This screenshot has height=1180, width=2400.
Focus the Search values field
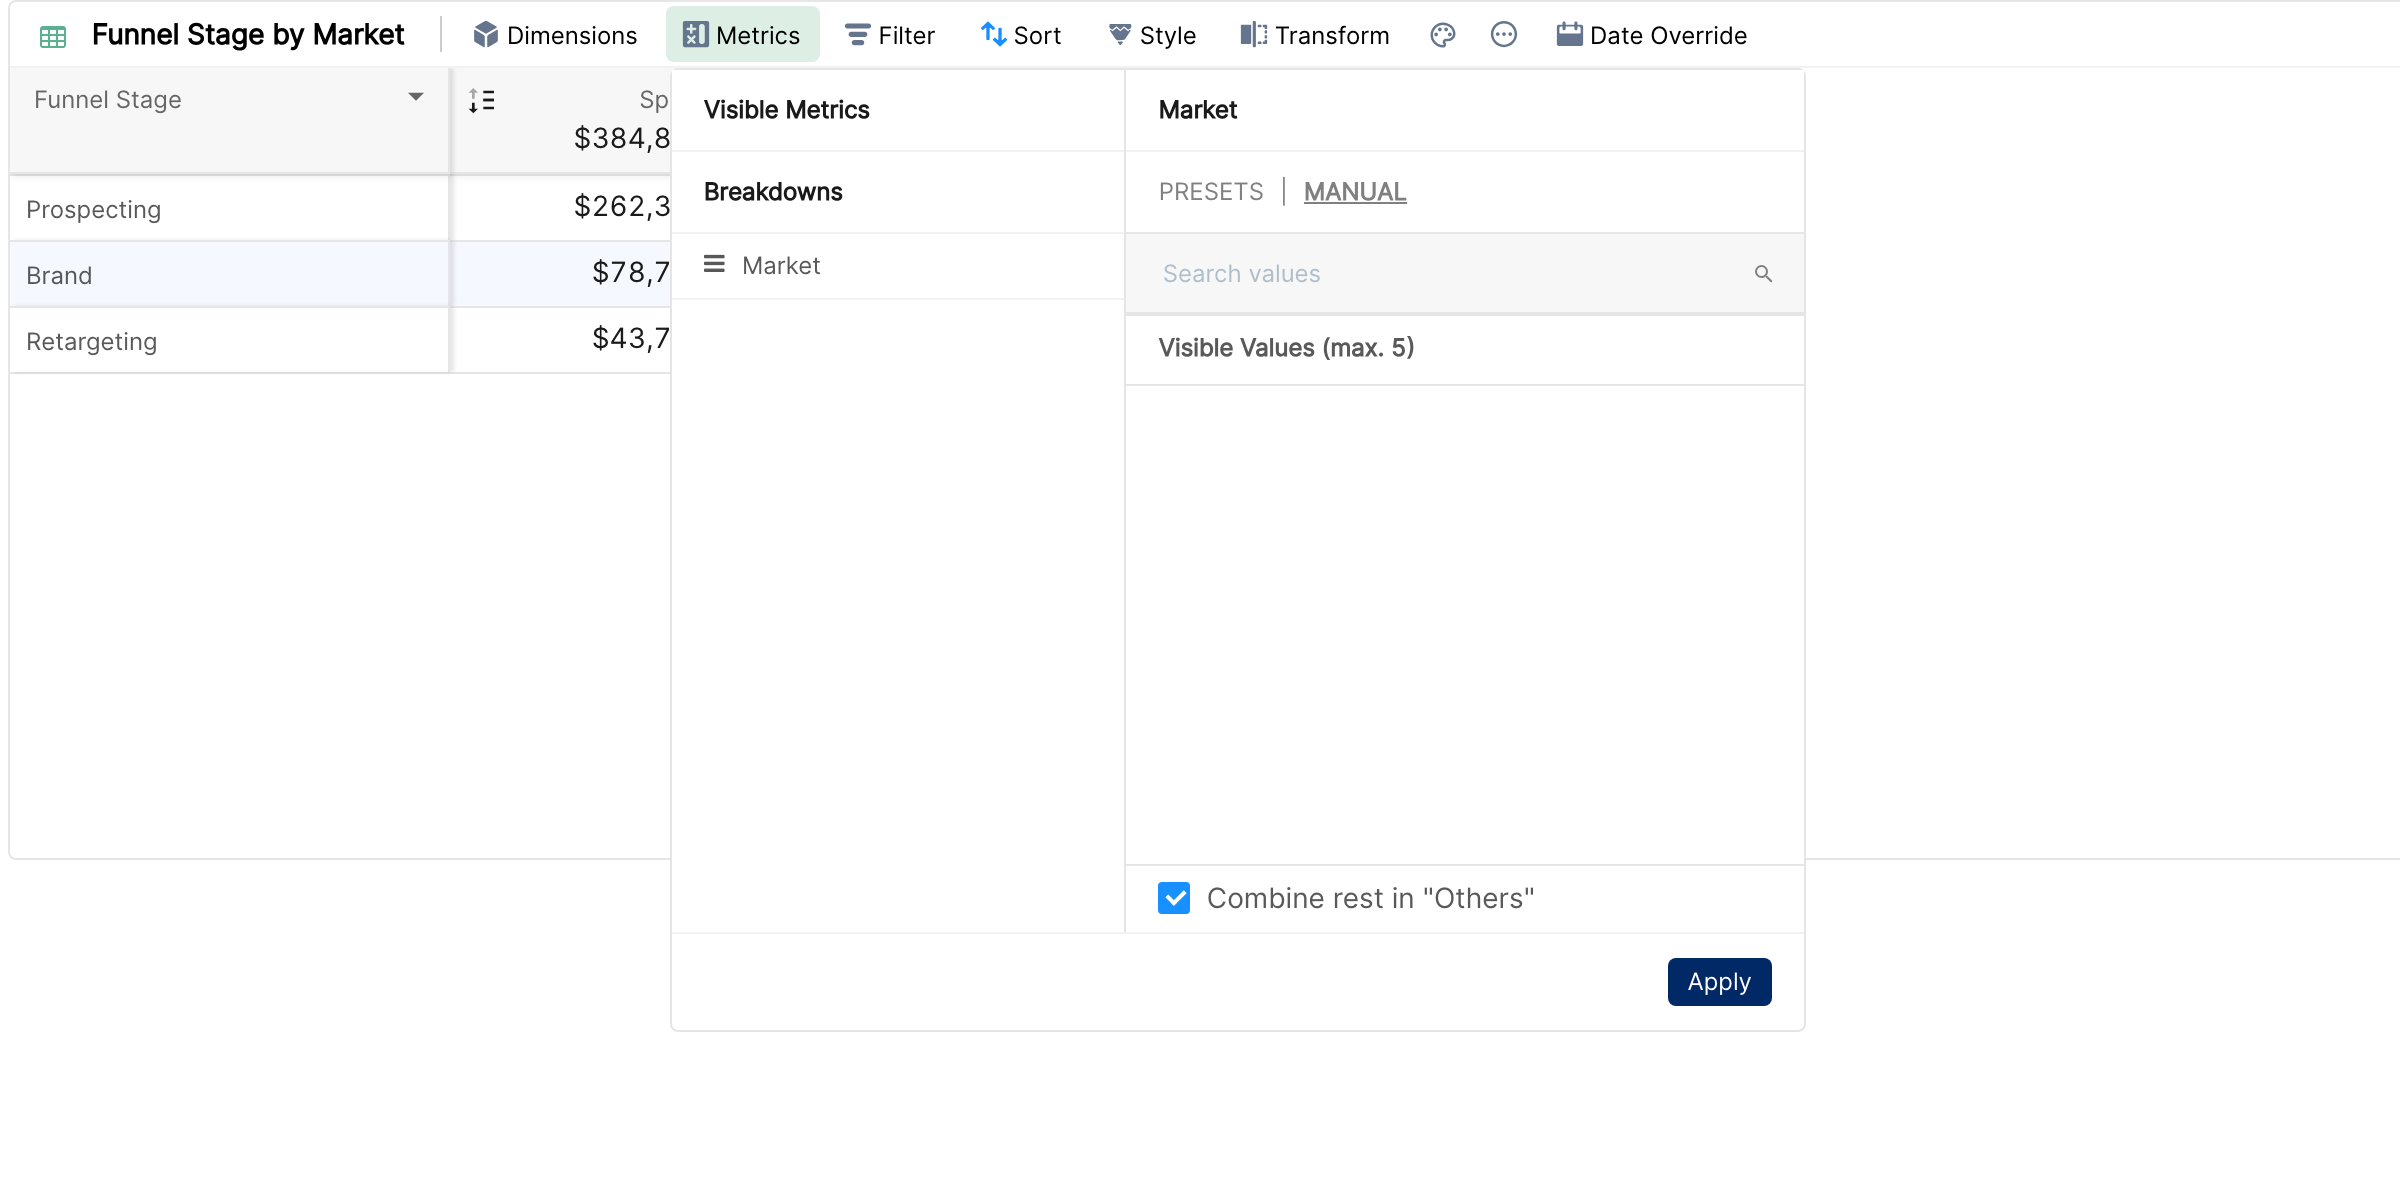tap(1465, 274)
